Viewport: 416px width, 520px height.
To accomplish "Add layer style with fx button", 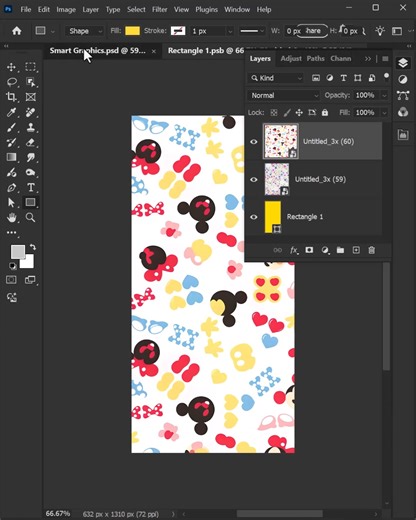I will 294,250.
